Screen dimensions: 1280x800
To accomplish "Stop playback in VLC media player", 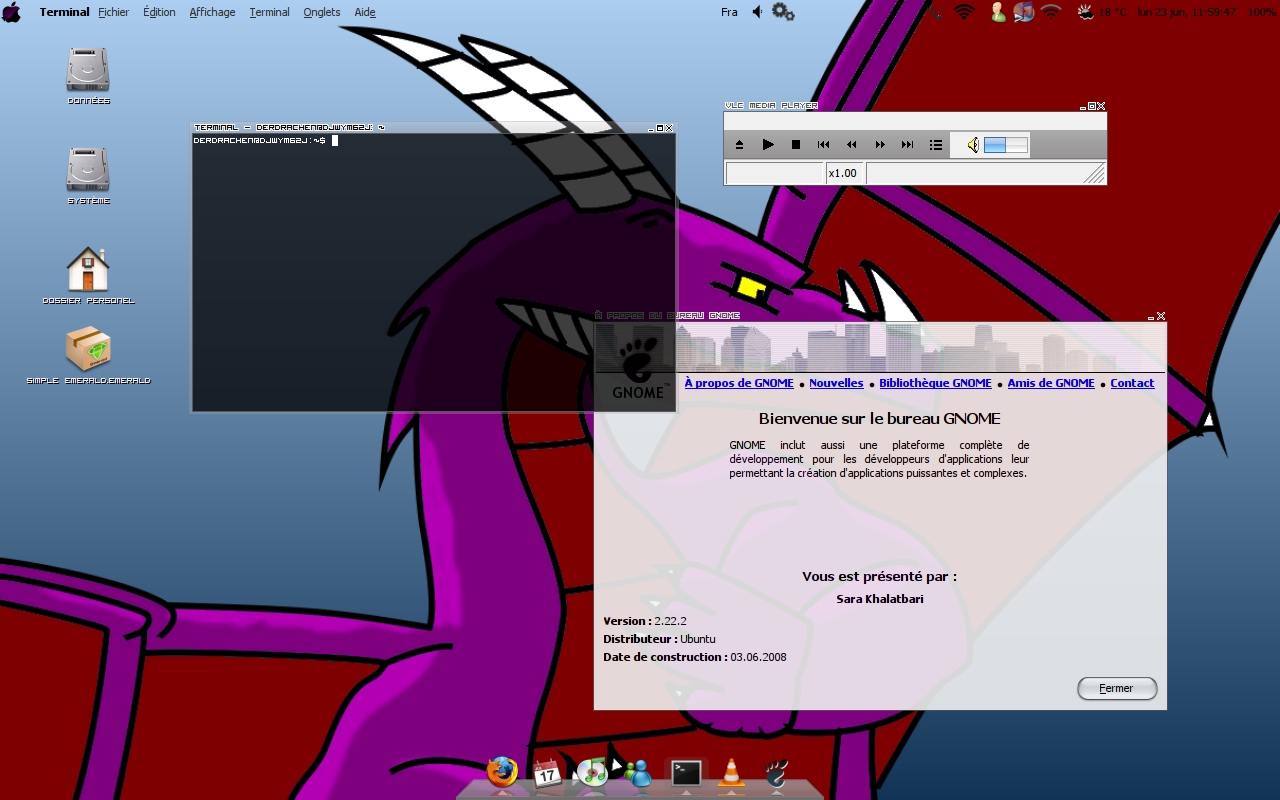I will 796,145.
